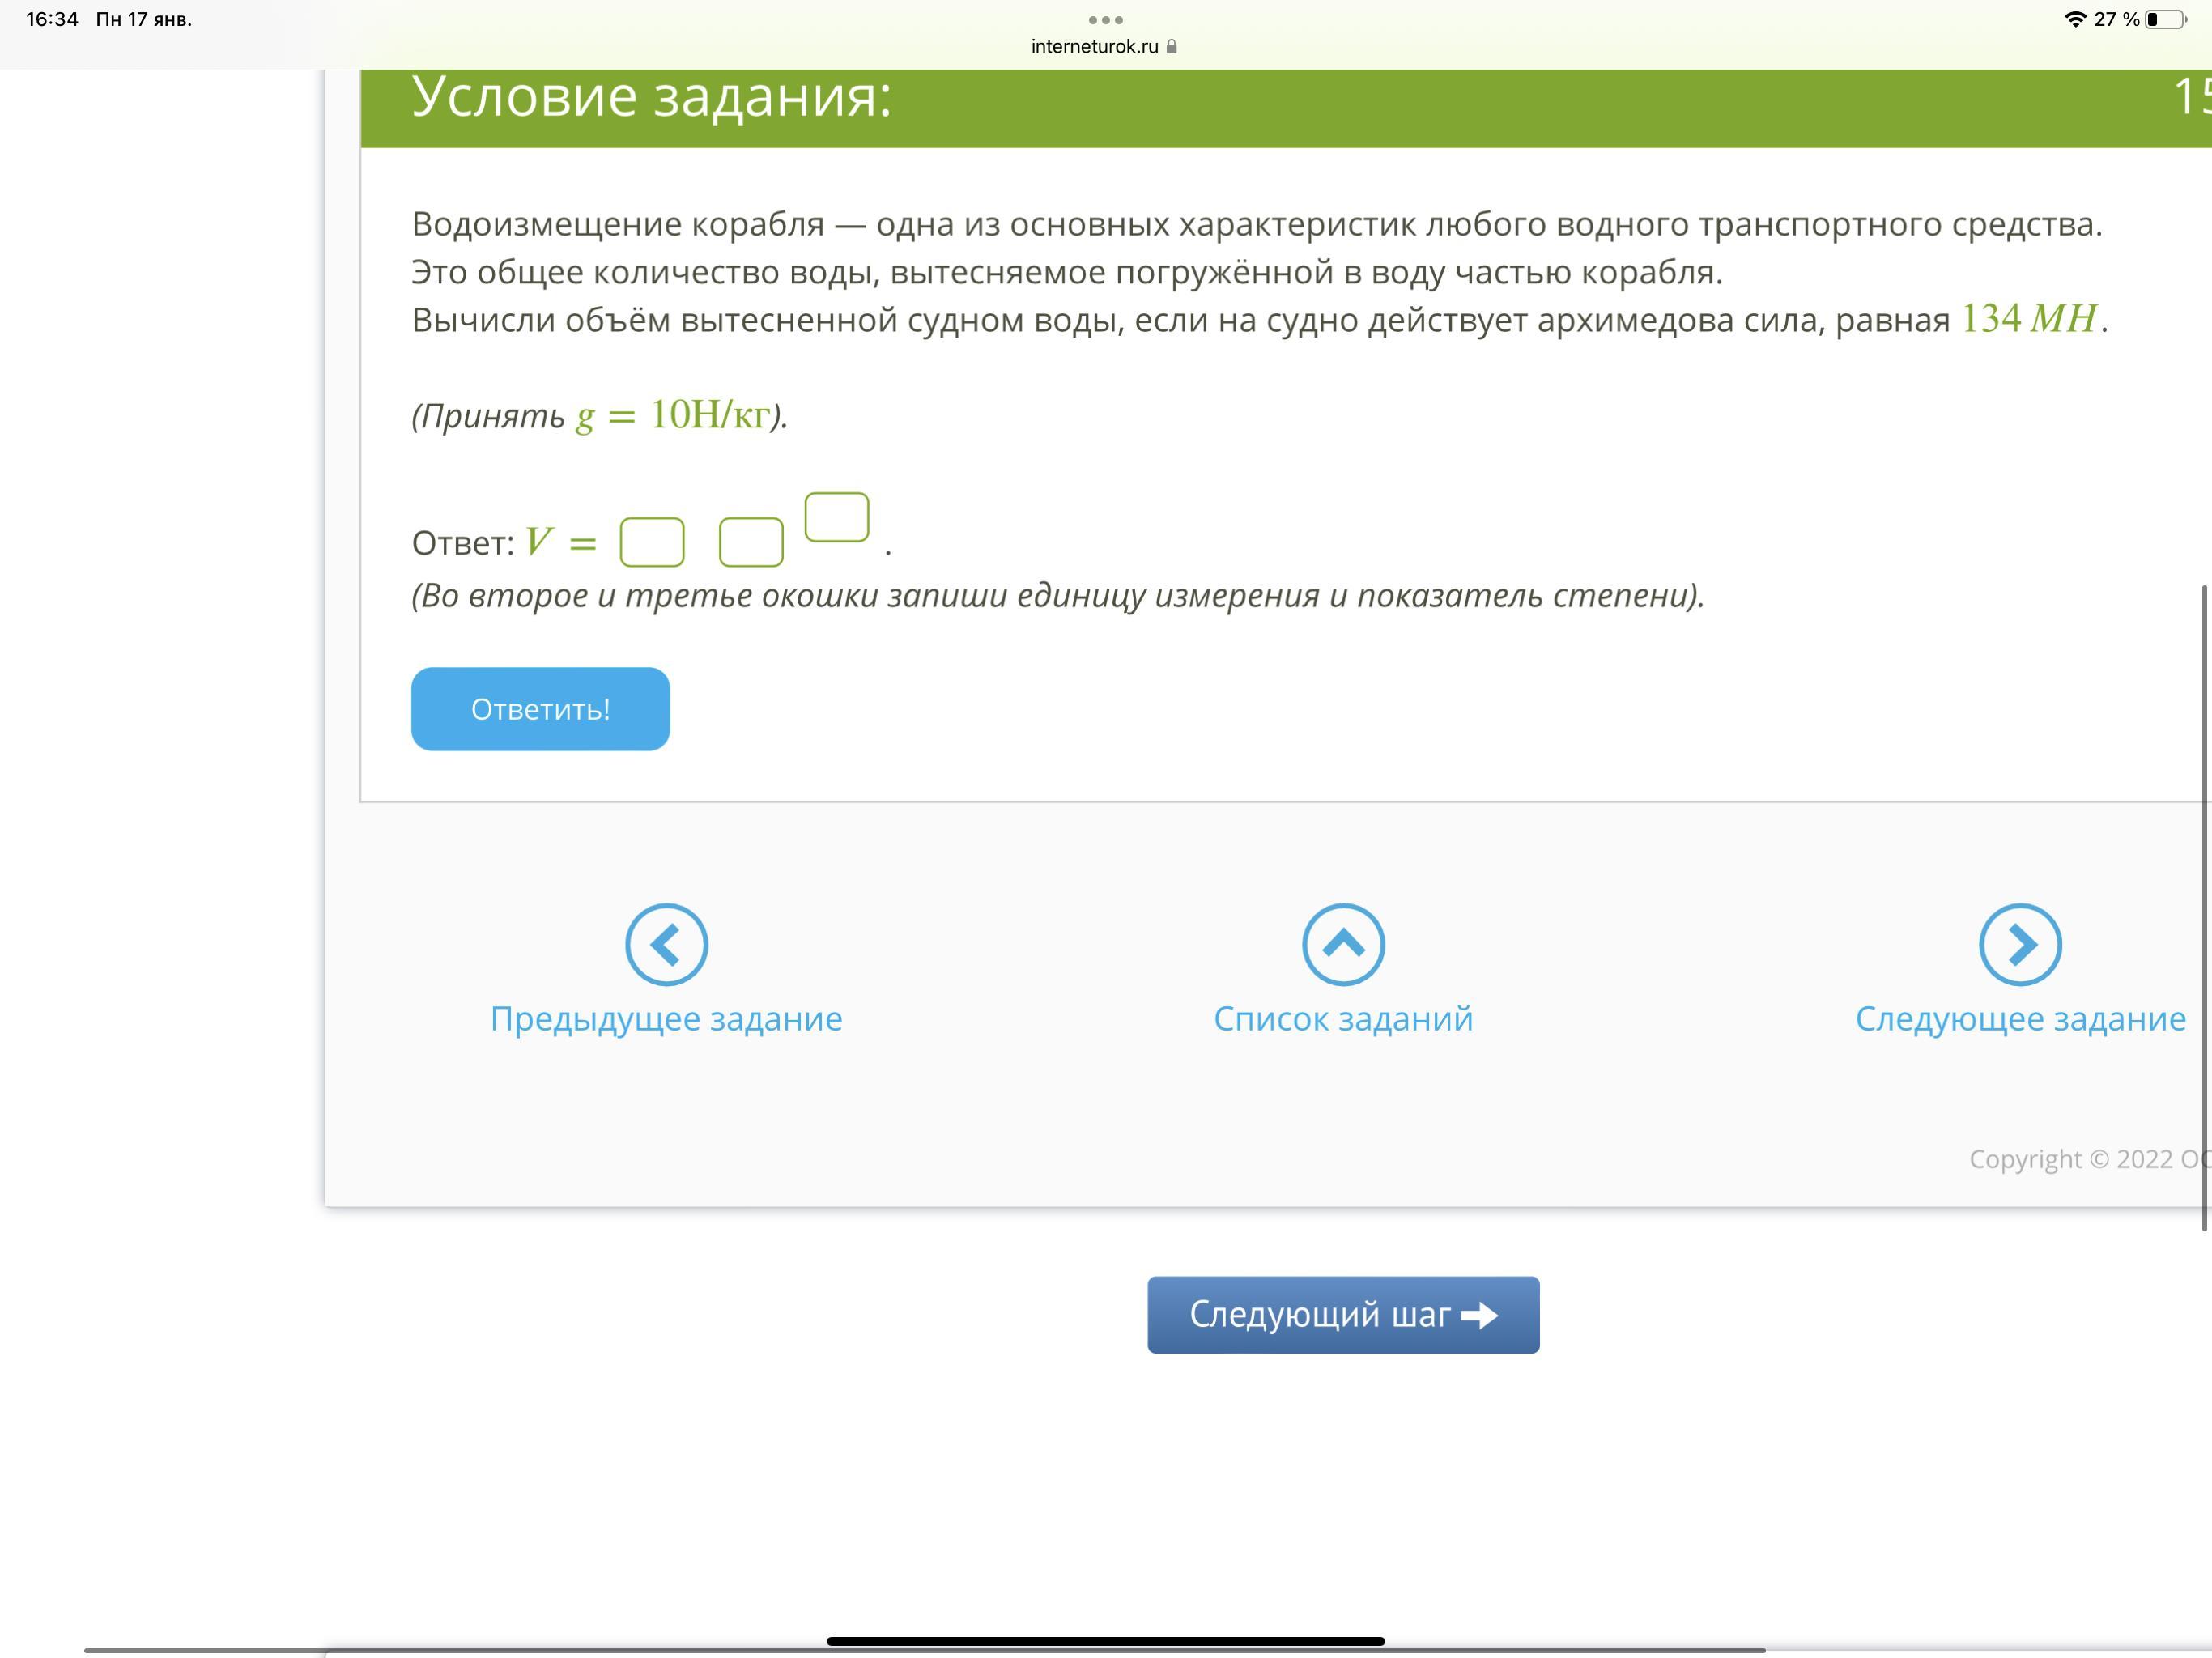Tap the interneturok.ru address bar
This screenshot has width=2212, height=1658.
click(x=1095, y=47)
